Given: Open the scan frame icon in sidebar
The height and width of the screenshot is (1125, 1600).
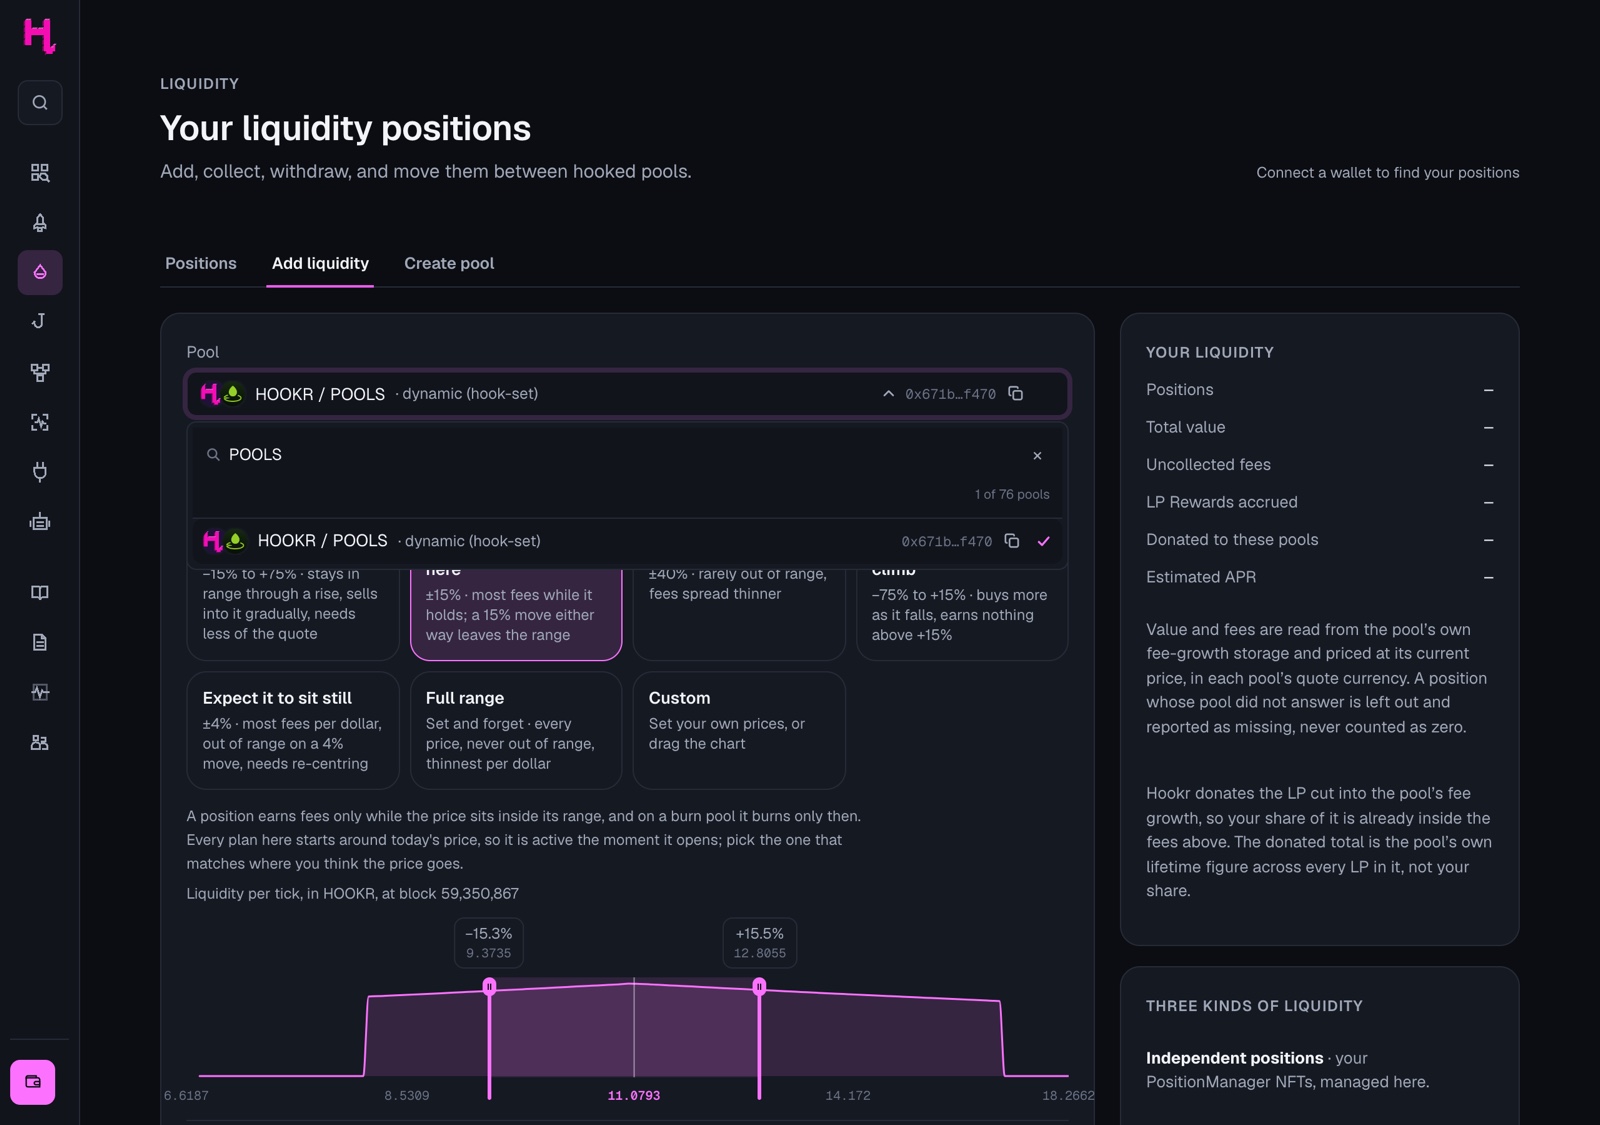Looking at the screenshot, I should [40, 422].
